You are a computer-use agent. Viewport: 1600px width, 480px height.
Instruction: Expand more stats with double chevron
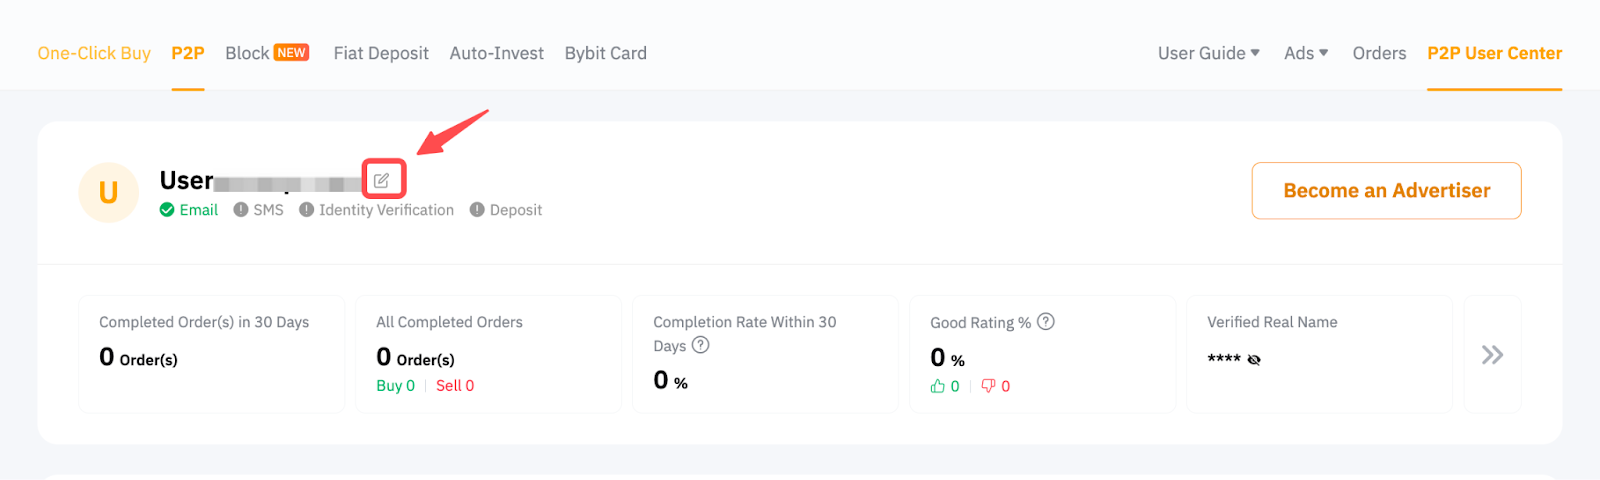point(1492,355)
